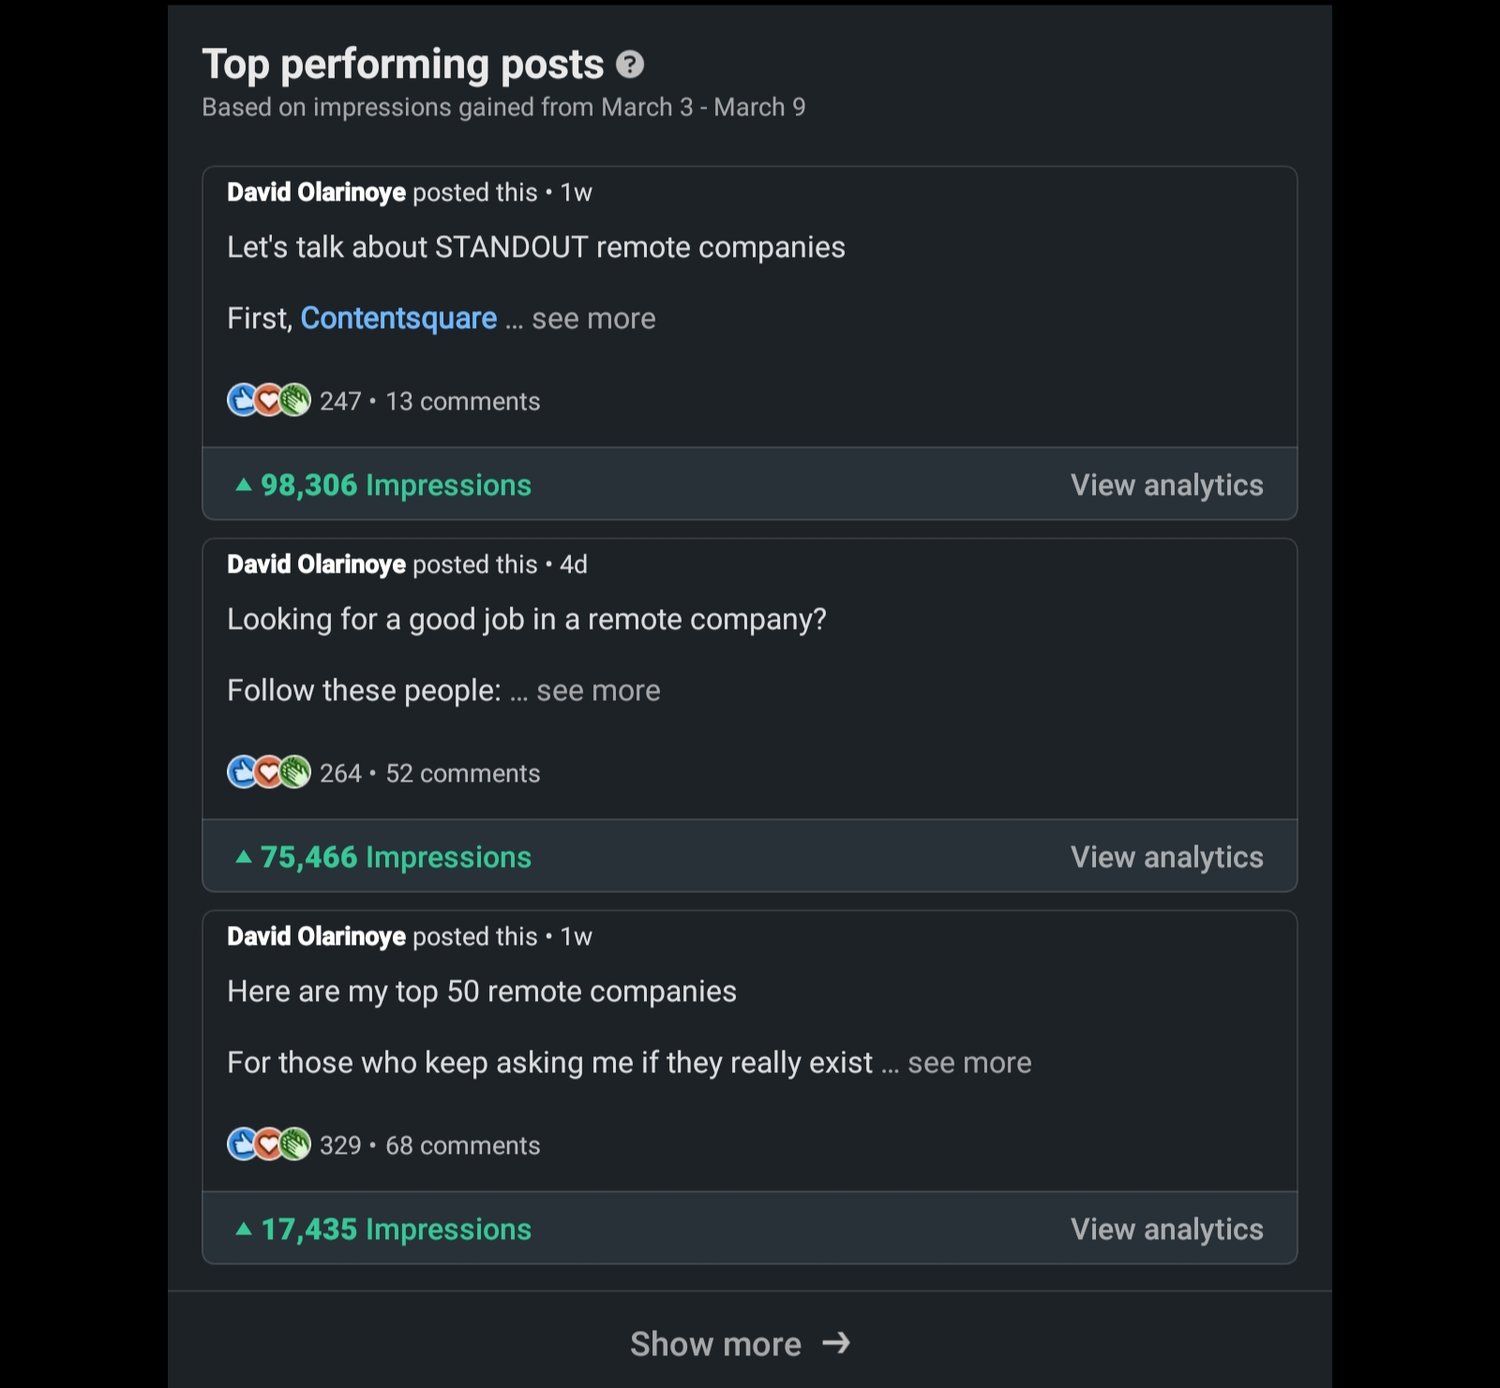Click reaction icons on top 50 post

click(x=269, y=1144)
